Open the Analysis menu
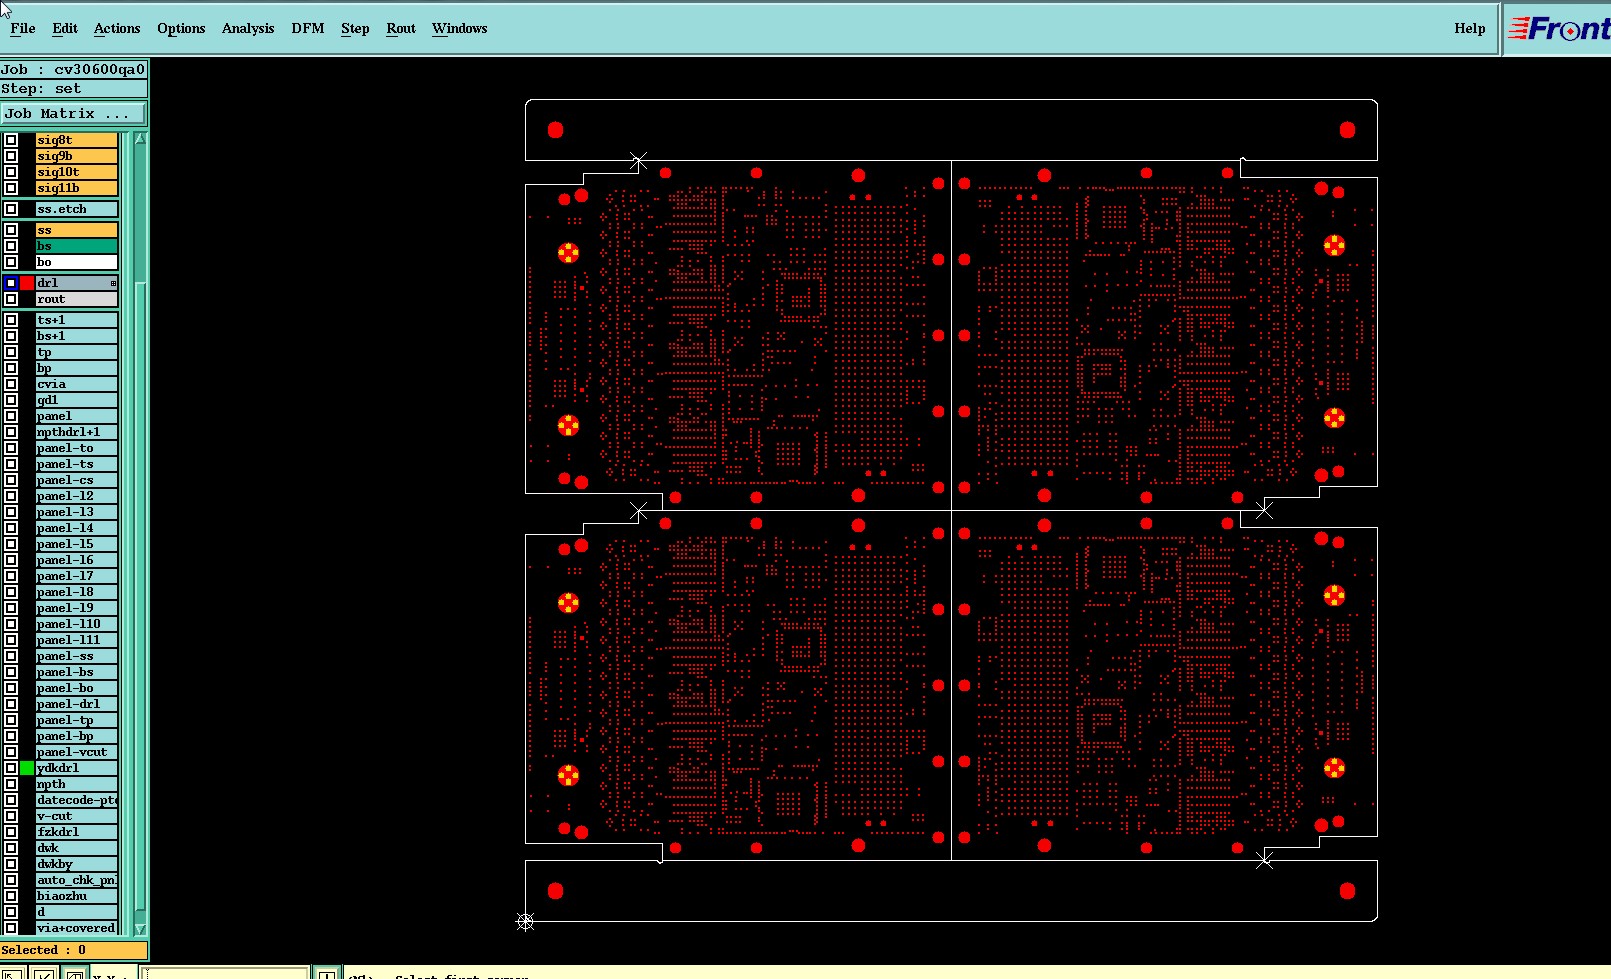Image resolution: width=1611 pixels, height=979 pixels. [x=248, y=28]
